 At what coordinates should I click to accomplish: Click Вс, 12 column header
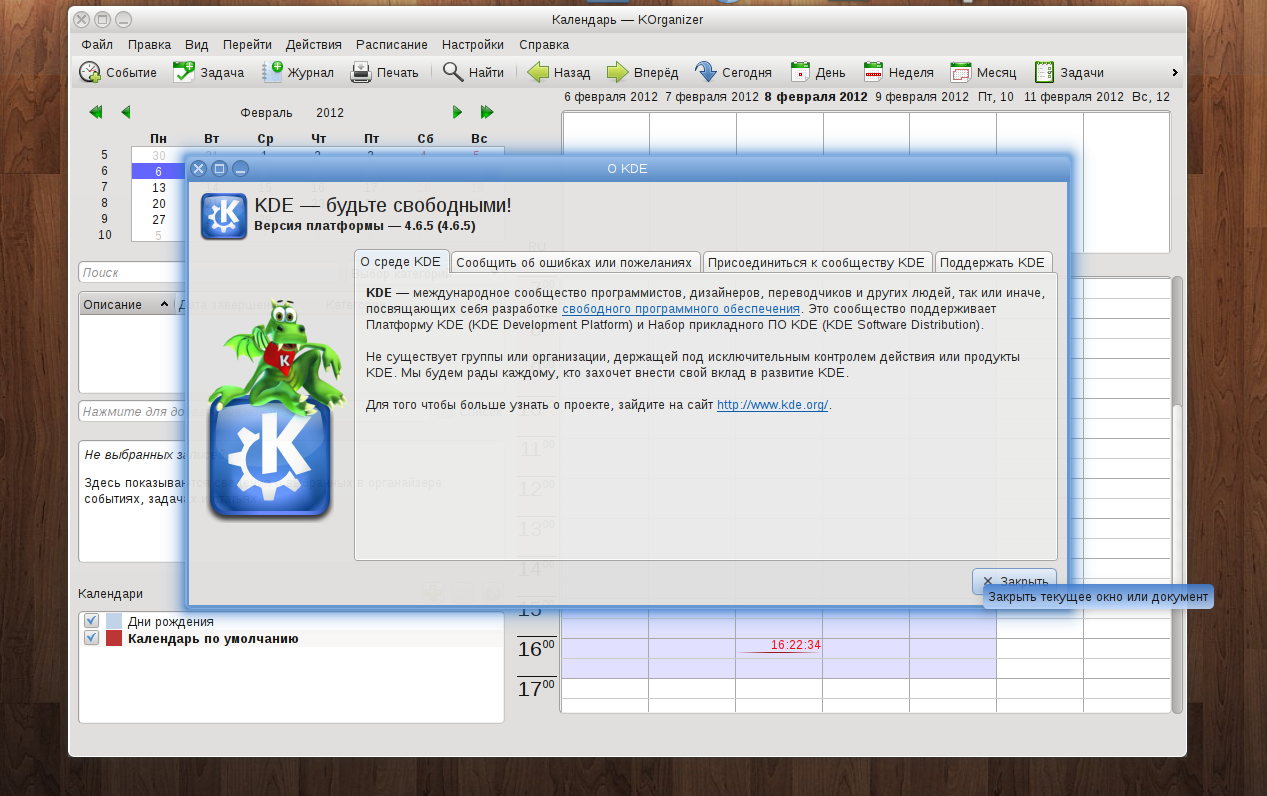tap(1150, 97)
